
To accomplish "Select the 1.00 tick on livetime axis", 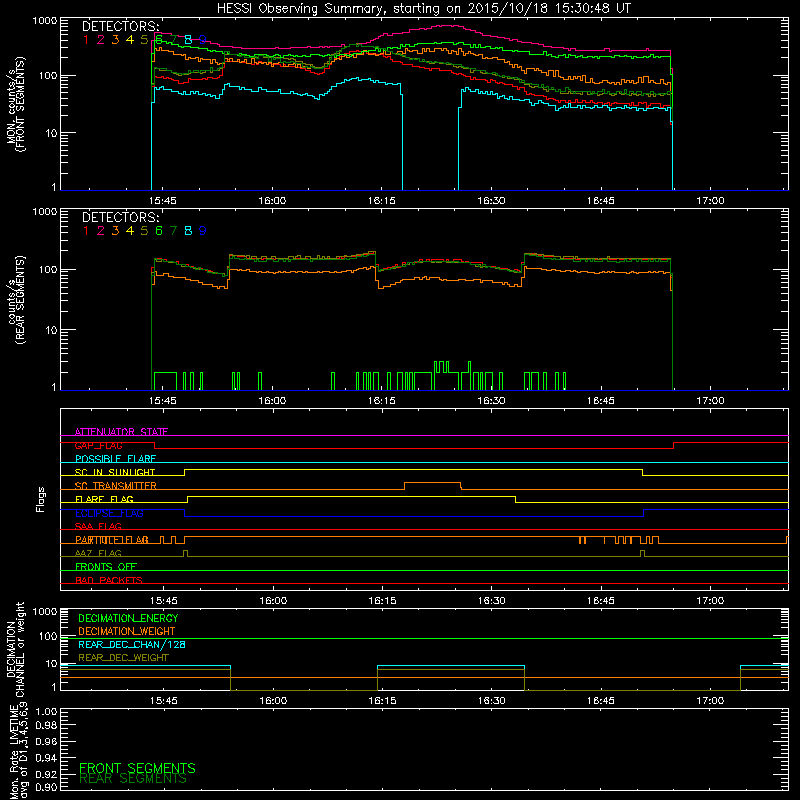I will tap(46, 711).
